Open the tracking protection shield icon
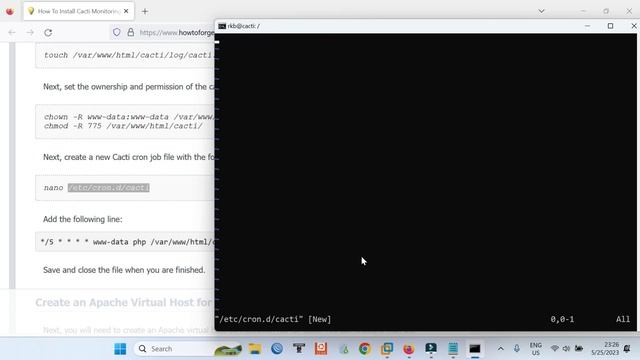 coord(117,32)
